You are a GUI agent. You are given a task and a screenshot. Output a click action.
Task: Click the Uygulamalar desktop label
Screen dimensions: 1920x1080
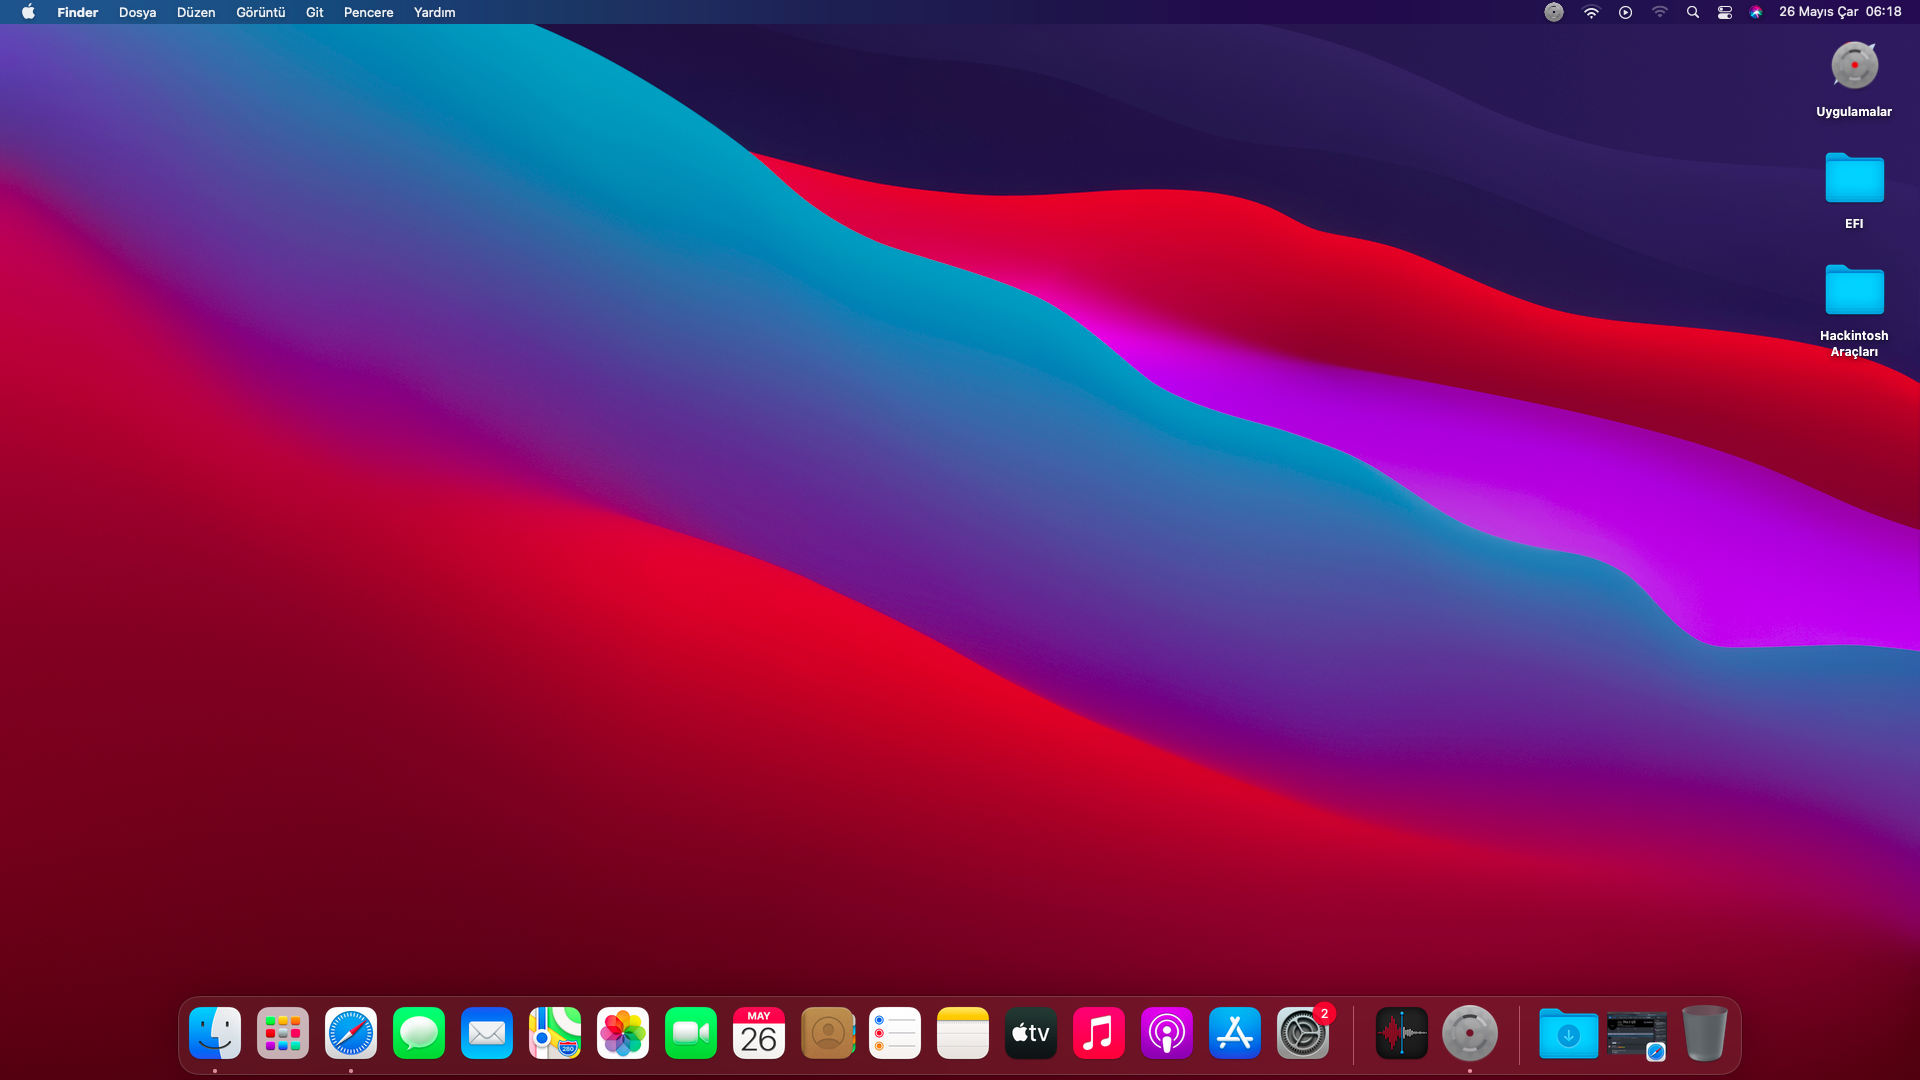coord(1854,112)
